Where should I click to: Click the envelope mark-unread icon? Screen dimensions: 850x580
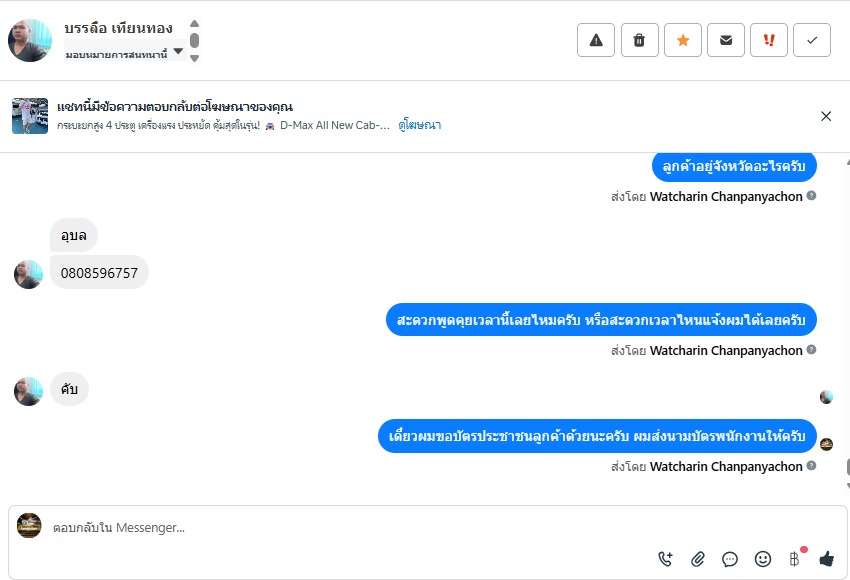click(726, 40)
